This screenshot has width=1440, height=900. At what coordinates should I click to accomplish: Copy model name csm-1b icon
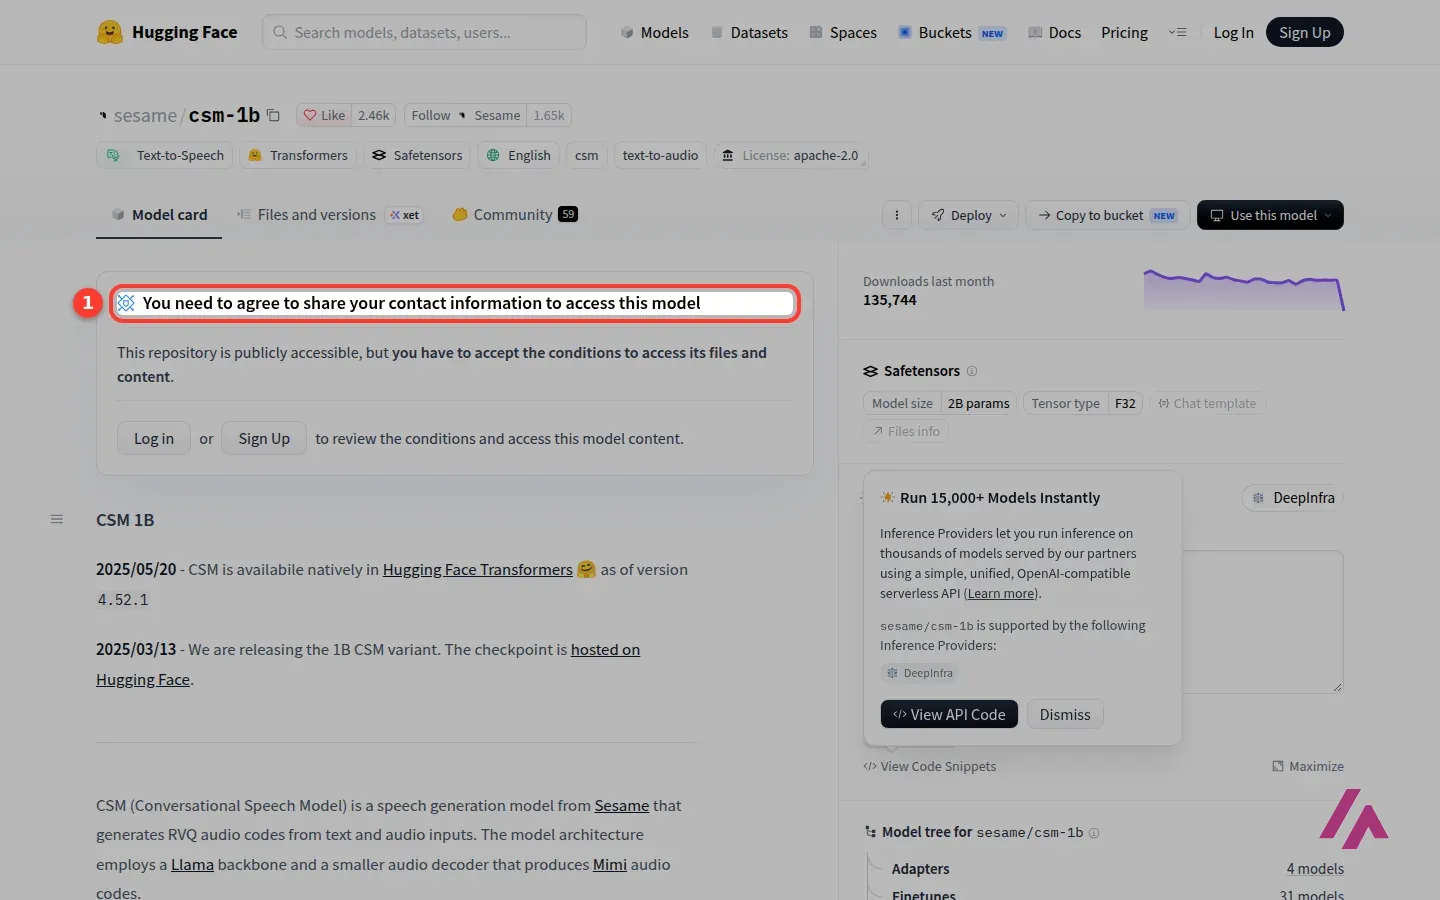pos(273,115)
